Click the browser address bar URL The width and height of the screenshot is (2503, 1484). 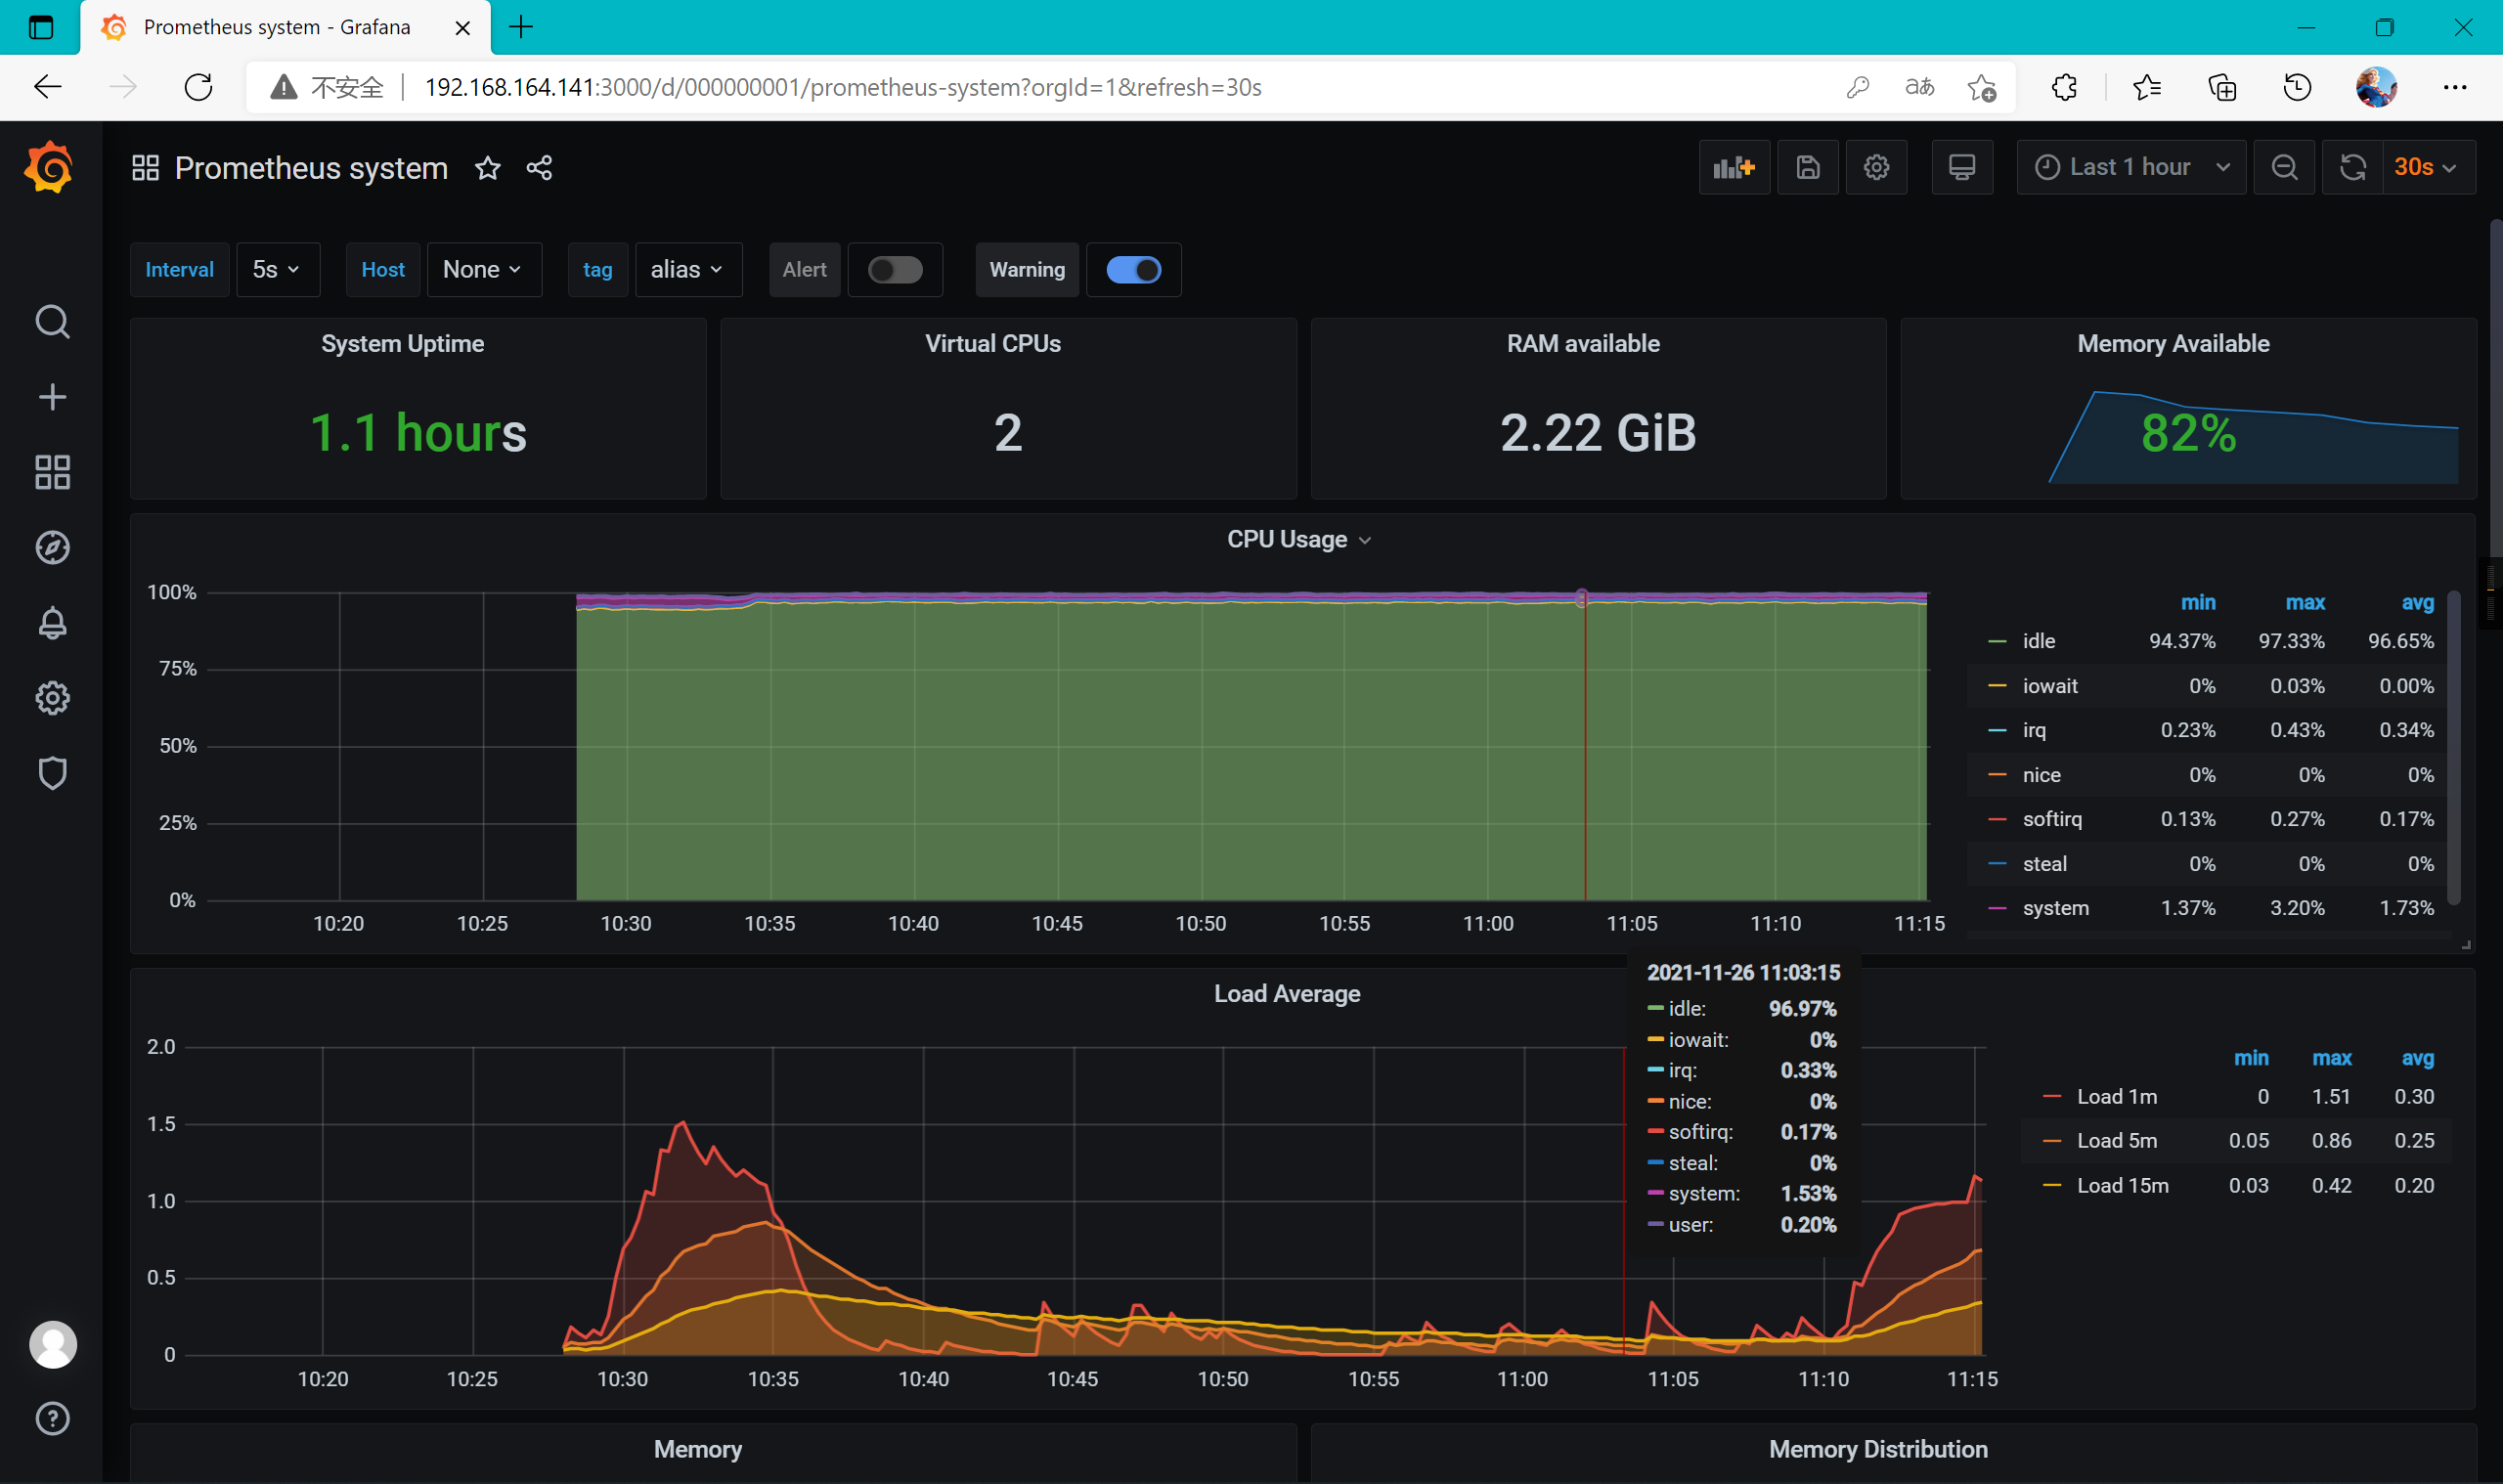(842, 87)
